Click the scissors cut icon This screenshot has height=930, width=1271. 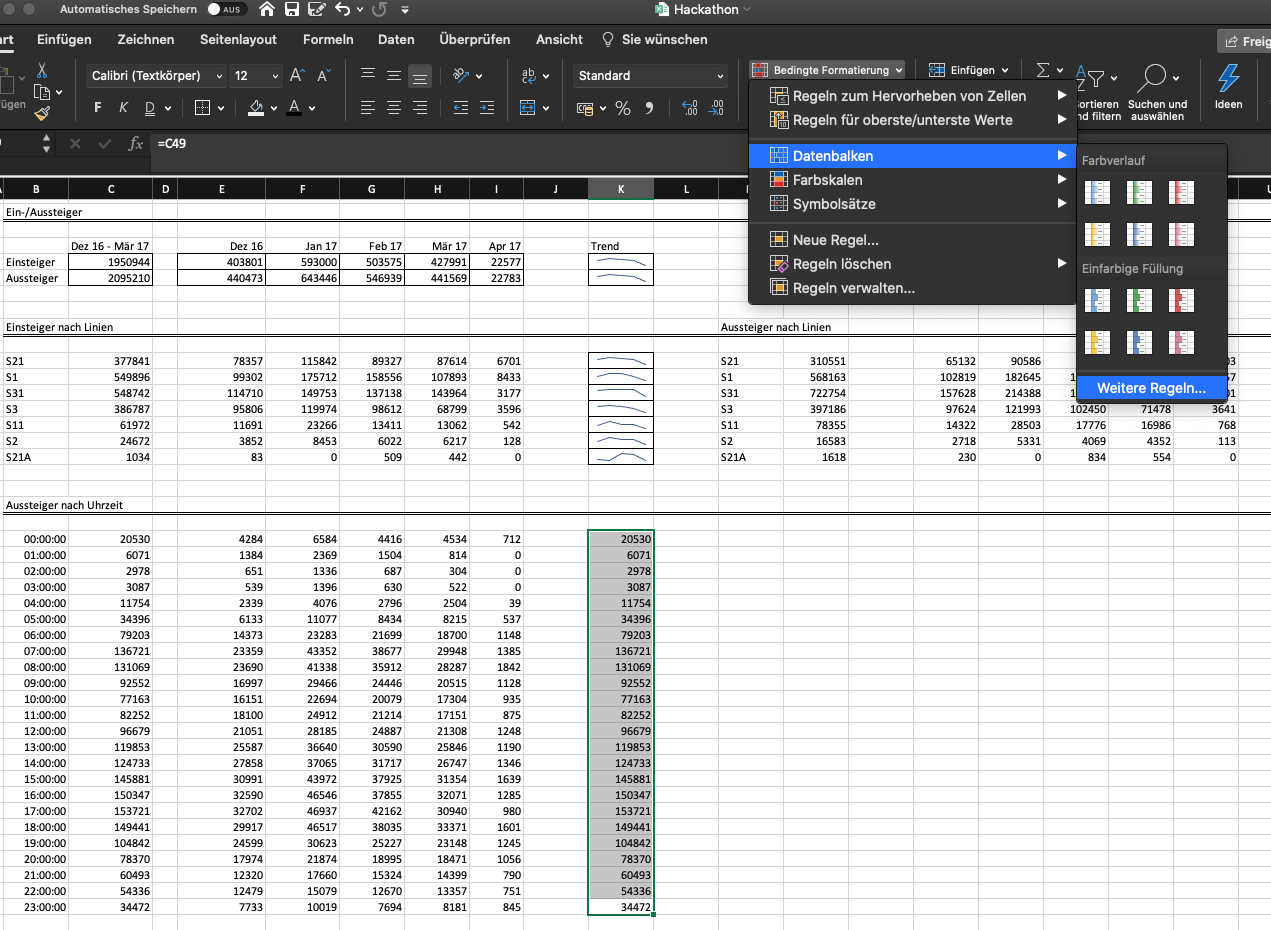coord(42,71)
